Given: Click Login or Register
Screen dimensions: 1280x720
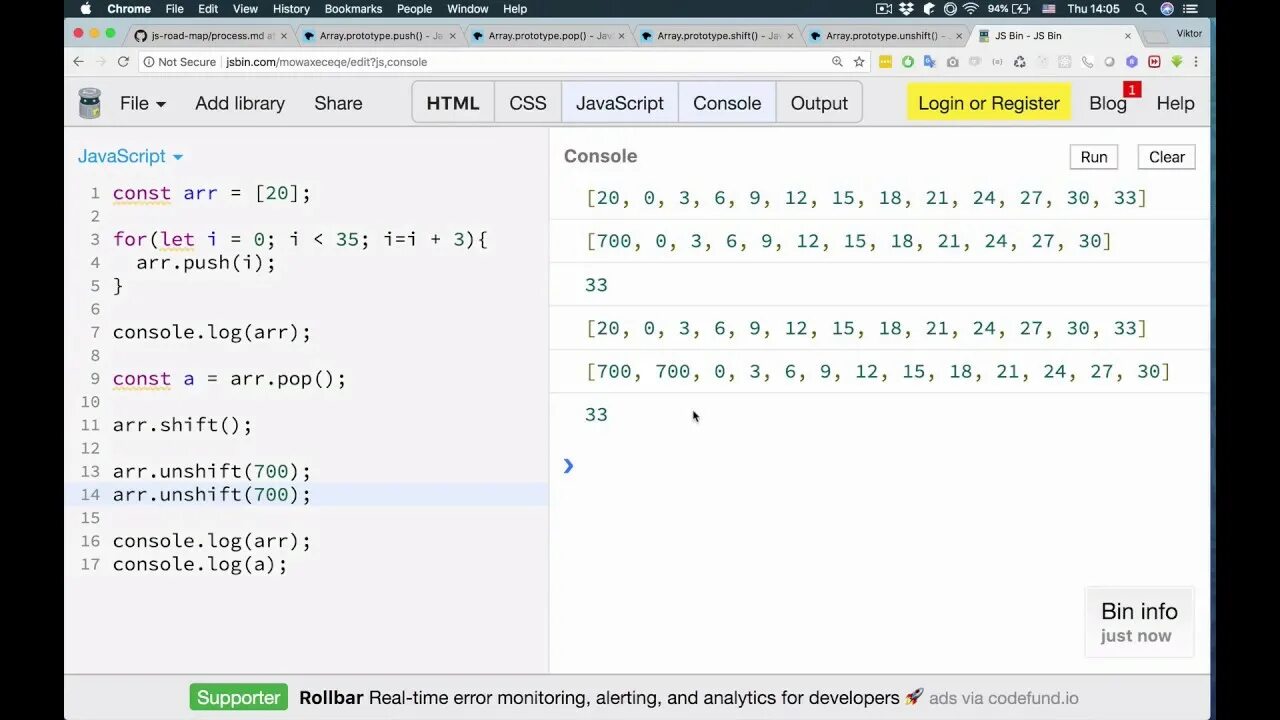Looking at the screenshot, I should click(989, 103).
